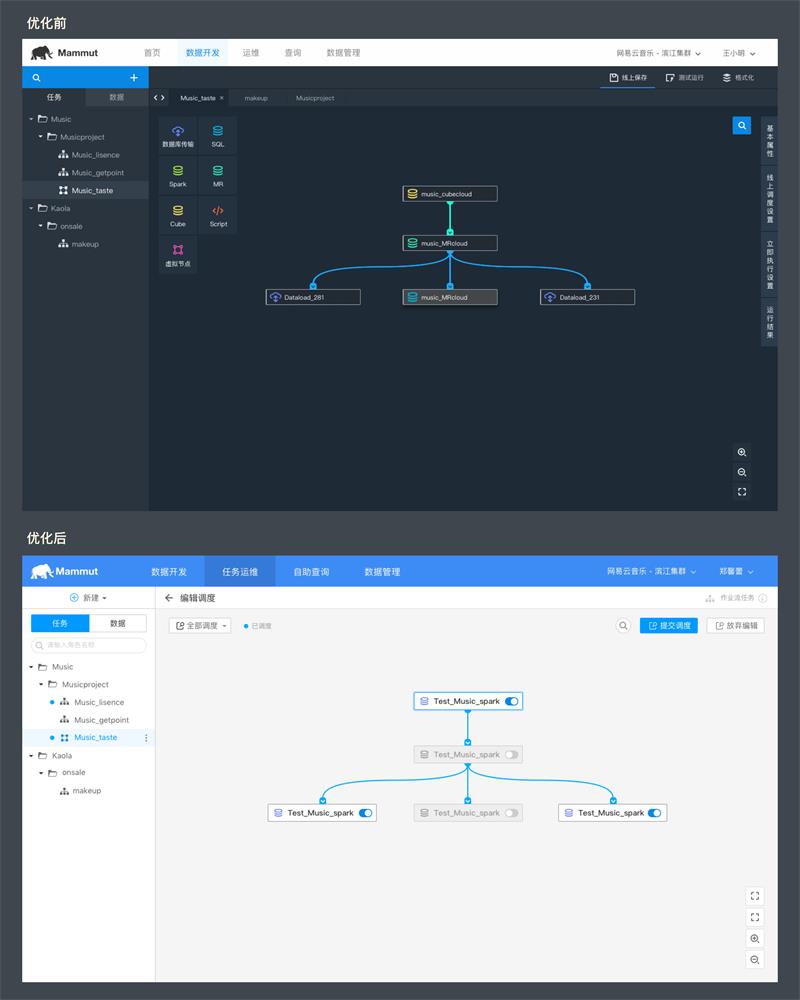Screen dimensions: 800x1000
Task: Toggle the switch on the top Test_Music_spark node
Action: click(512, 702)
